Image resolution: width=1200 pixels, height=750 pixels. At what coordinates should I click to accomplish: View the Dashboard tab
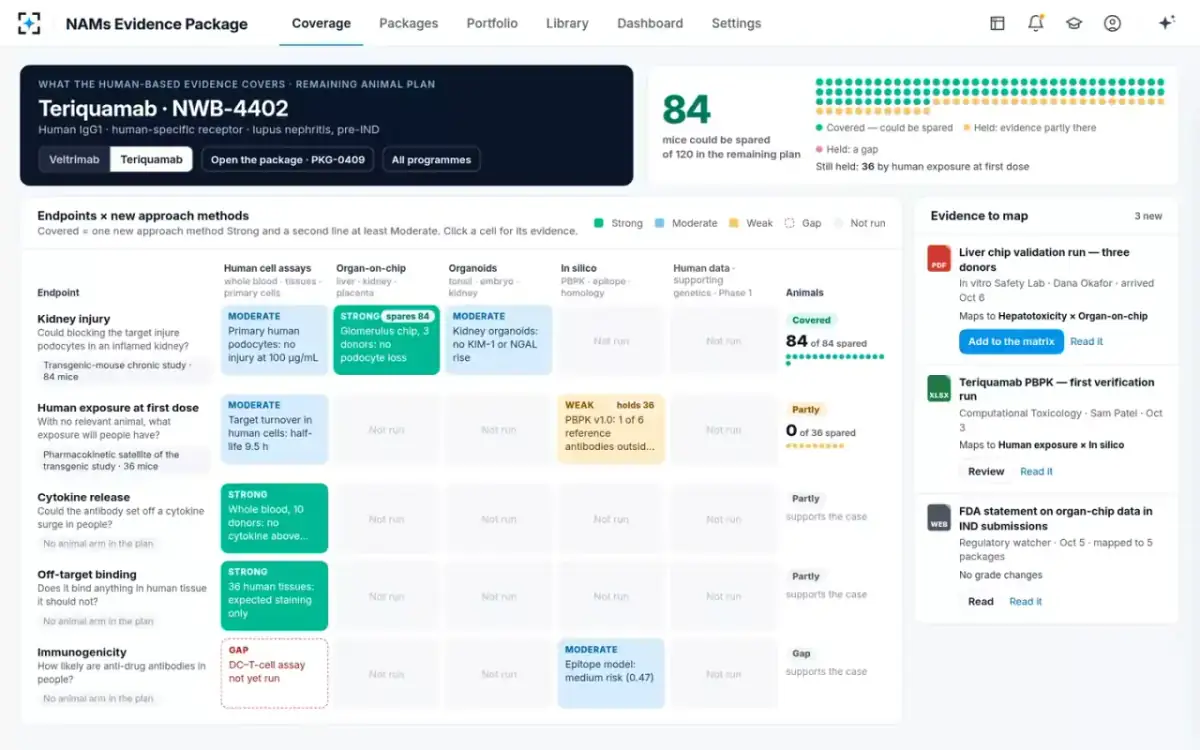[x=650, y=23]
